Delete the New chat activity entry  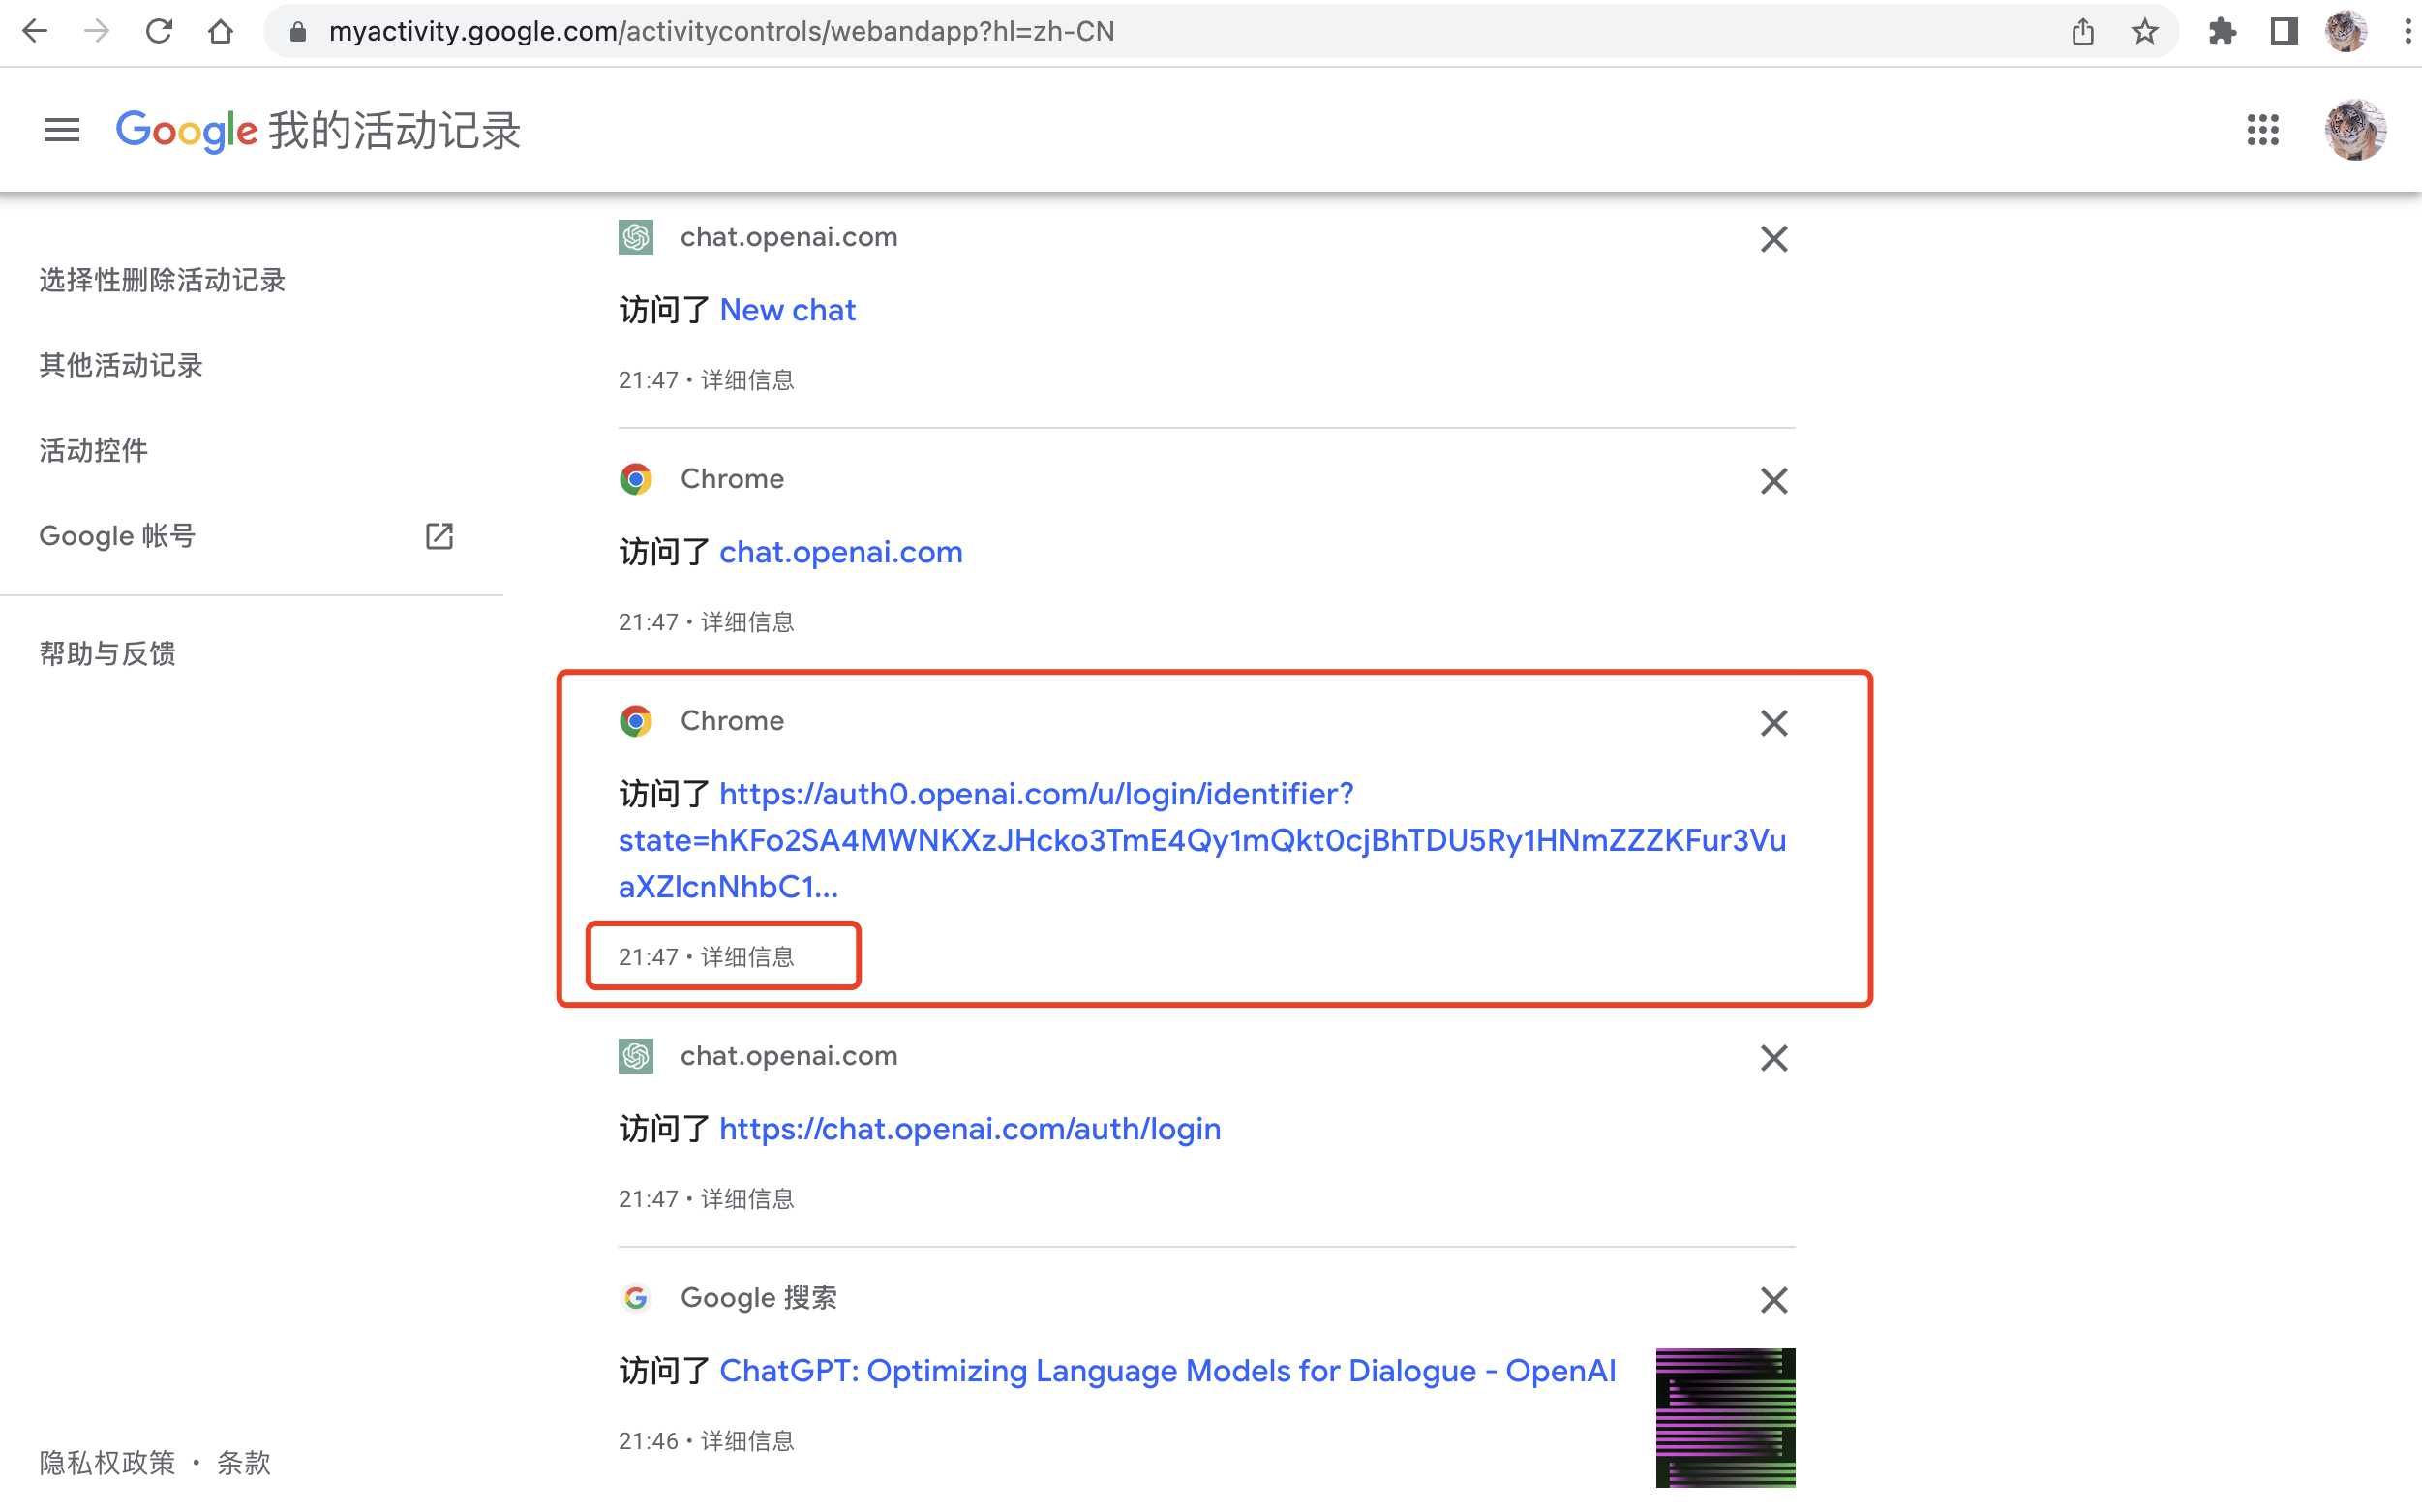click(x=1774, y=239)
